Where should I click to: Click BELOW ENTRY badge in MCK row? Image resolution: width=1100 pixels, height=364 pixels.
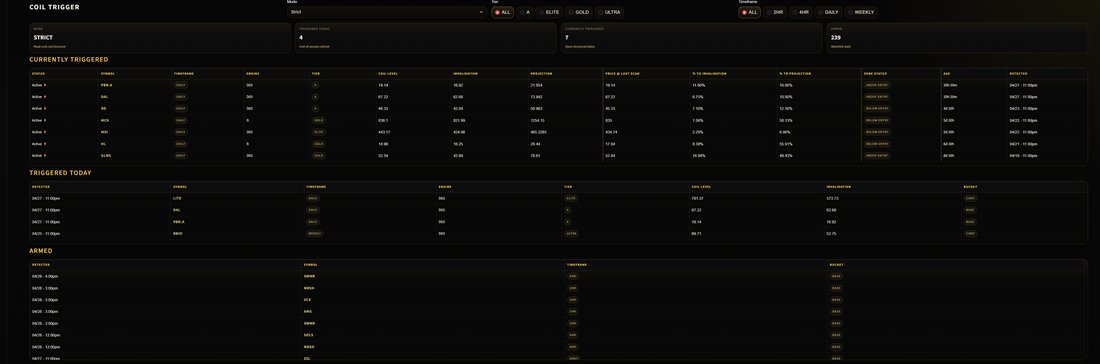[x=877, y=120]
